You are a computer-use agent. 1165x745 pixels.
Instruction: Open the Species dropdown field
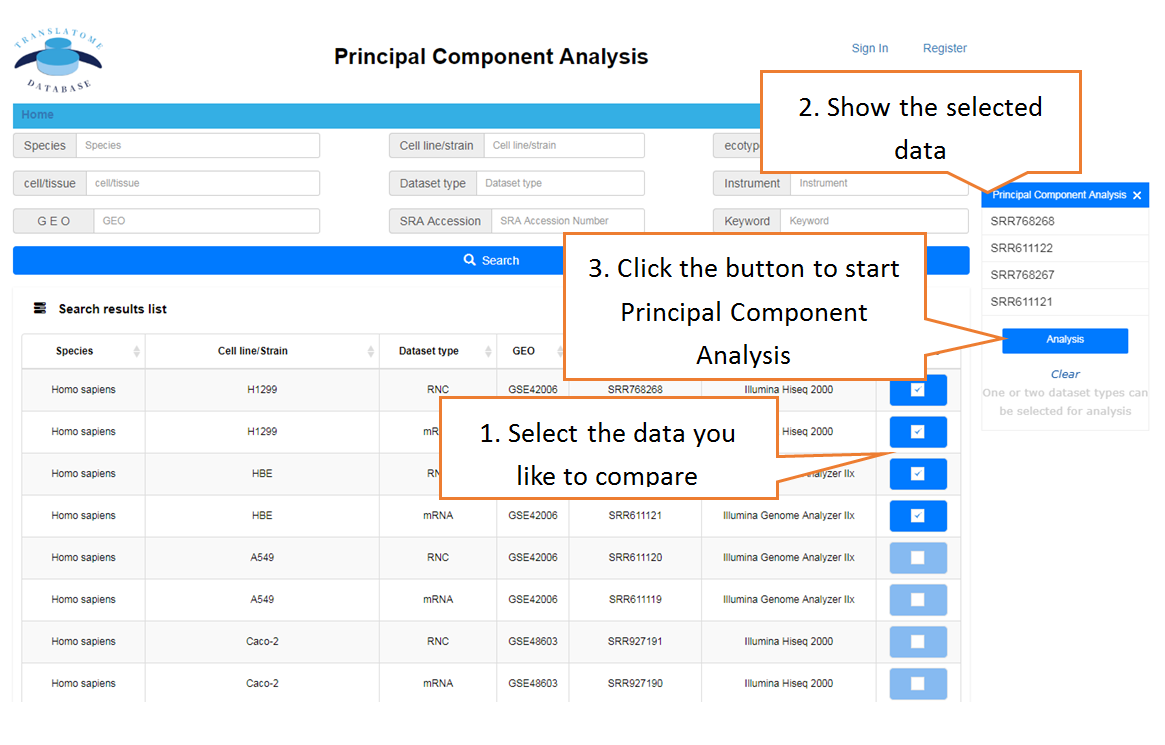click(x=198, y=146)
